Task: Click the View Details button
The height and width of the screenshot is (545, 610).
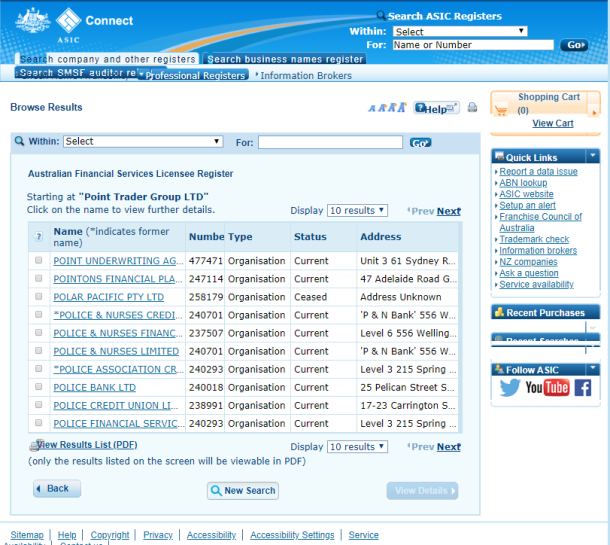Action: (422, 491)
